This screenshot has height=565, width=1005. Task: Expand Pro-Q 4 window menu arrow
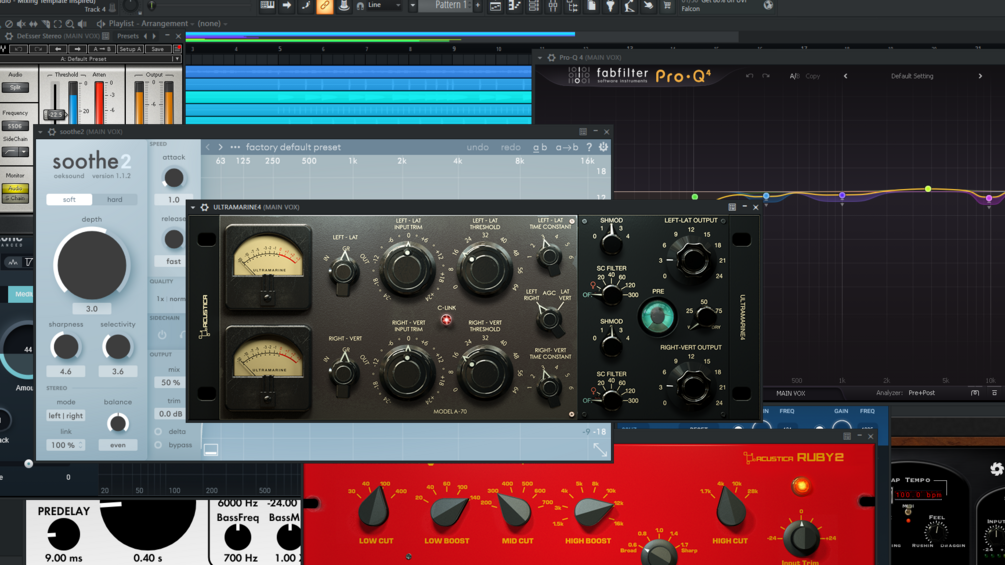coord(540,58)
